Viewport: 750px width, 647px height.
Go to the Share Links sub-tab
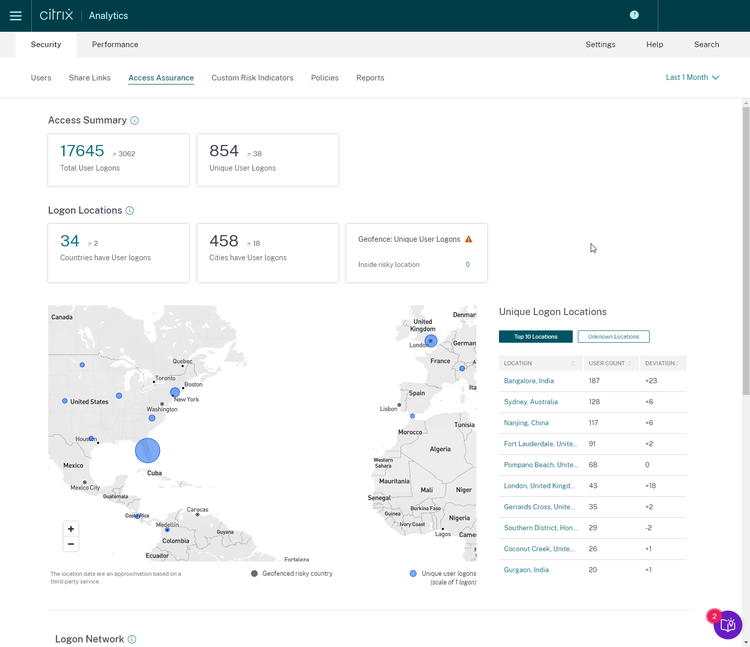[x=89, y=78]
